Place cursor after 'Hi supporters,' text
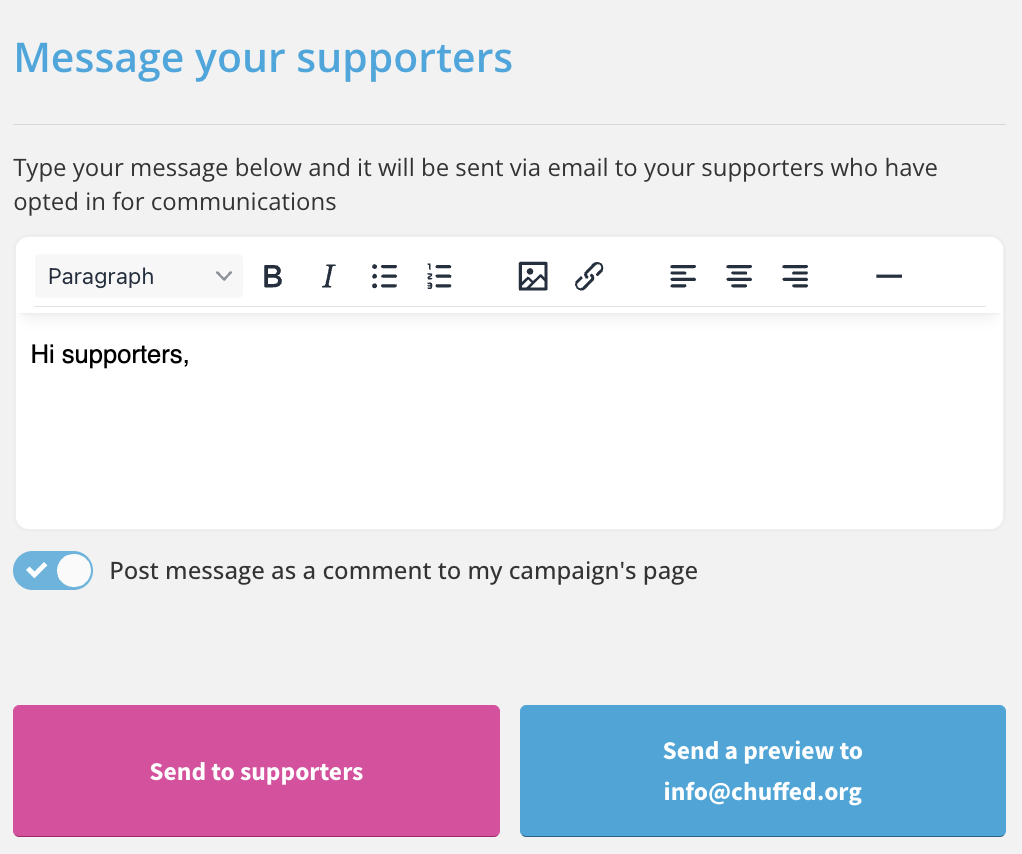The width and height of the screenshot is (1022, 854). (x=190, y=355)
